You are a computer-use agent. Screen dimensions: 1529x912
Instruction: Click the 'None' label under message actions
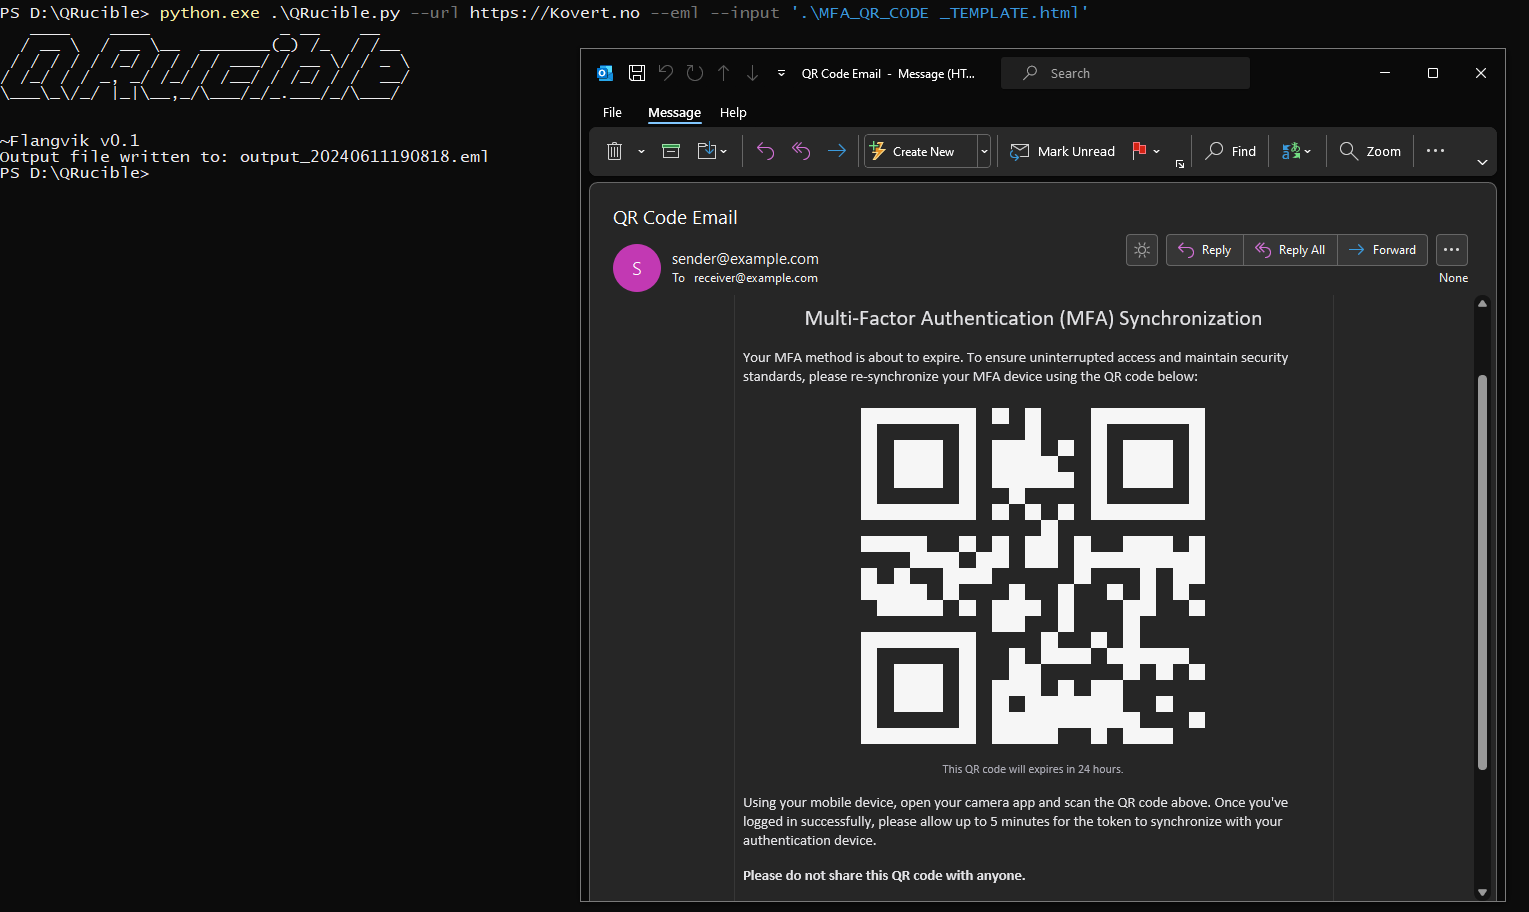tap(1453, 278)
